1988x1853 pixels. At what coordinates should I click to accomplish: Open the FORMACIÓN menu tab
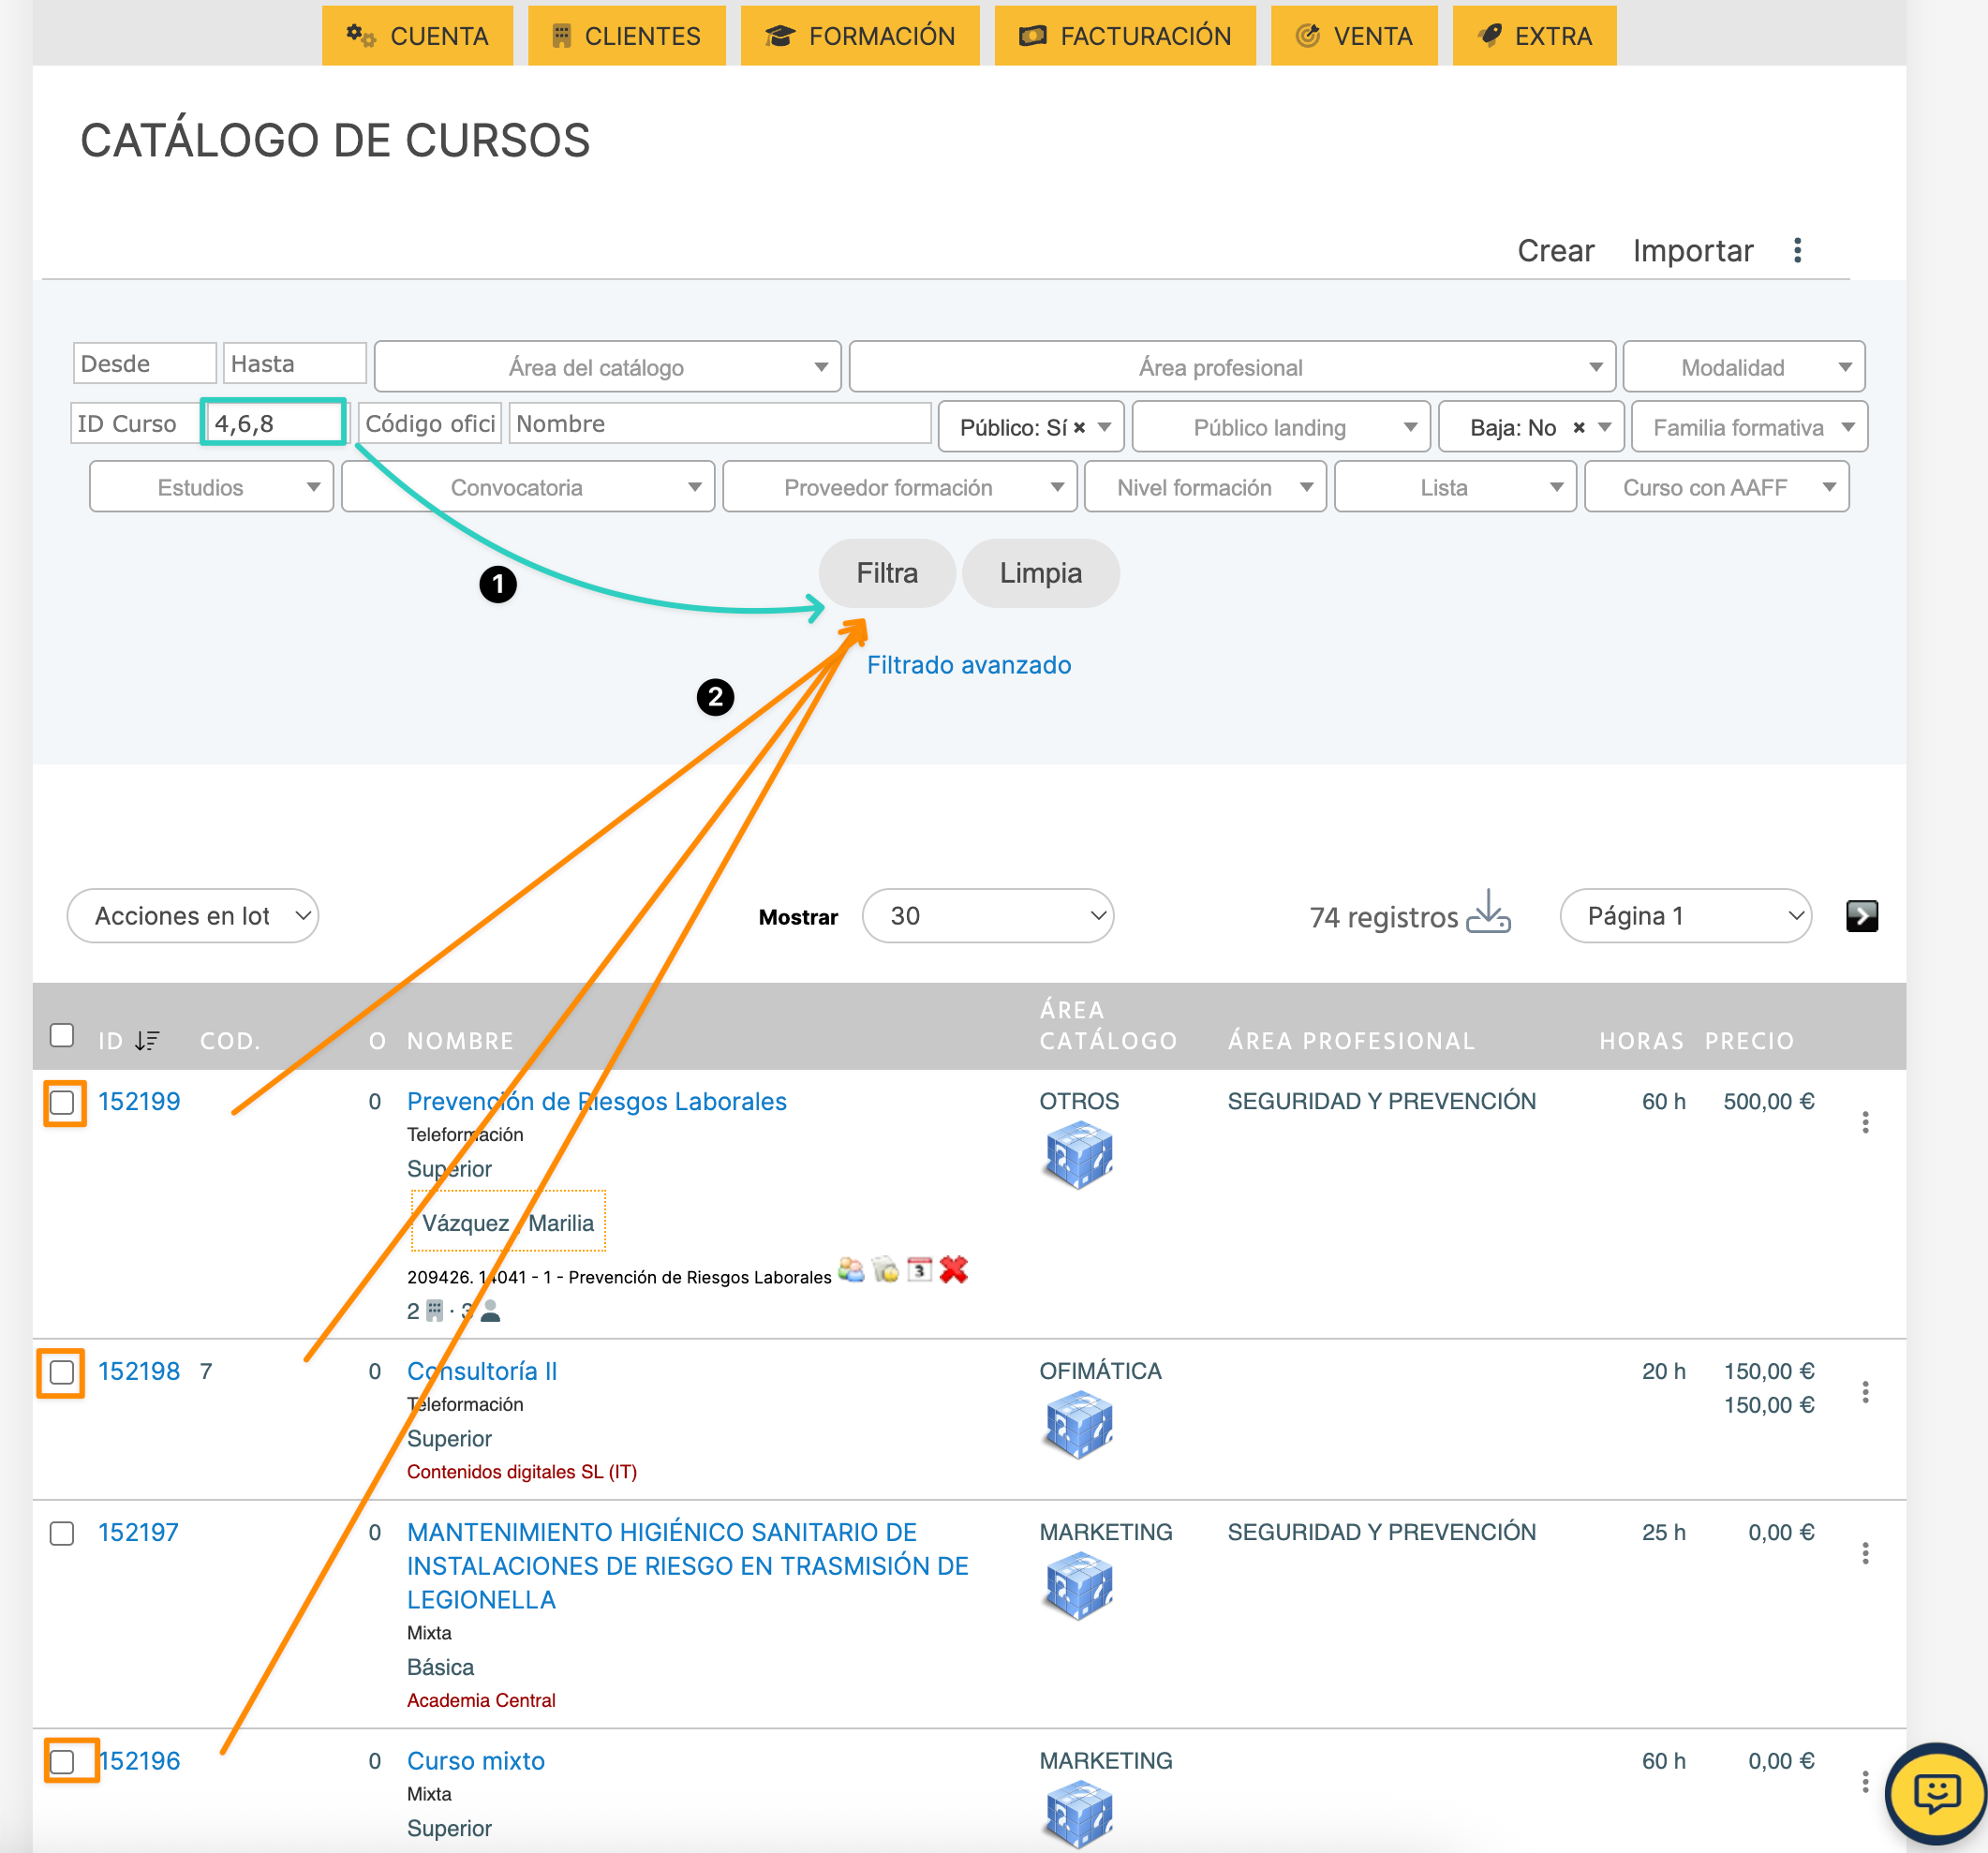coord(860,36)
